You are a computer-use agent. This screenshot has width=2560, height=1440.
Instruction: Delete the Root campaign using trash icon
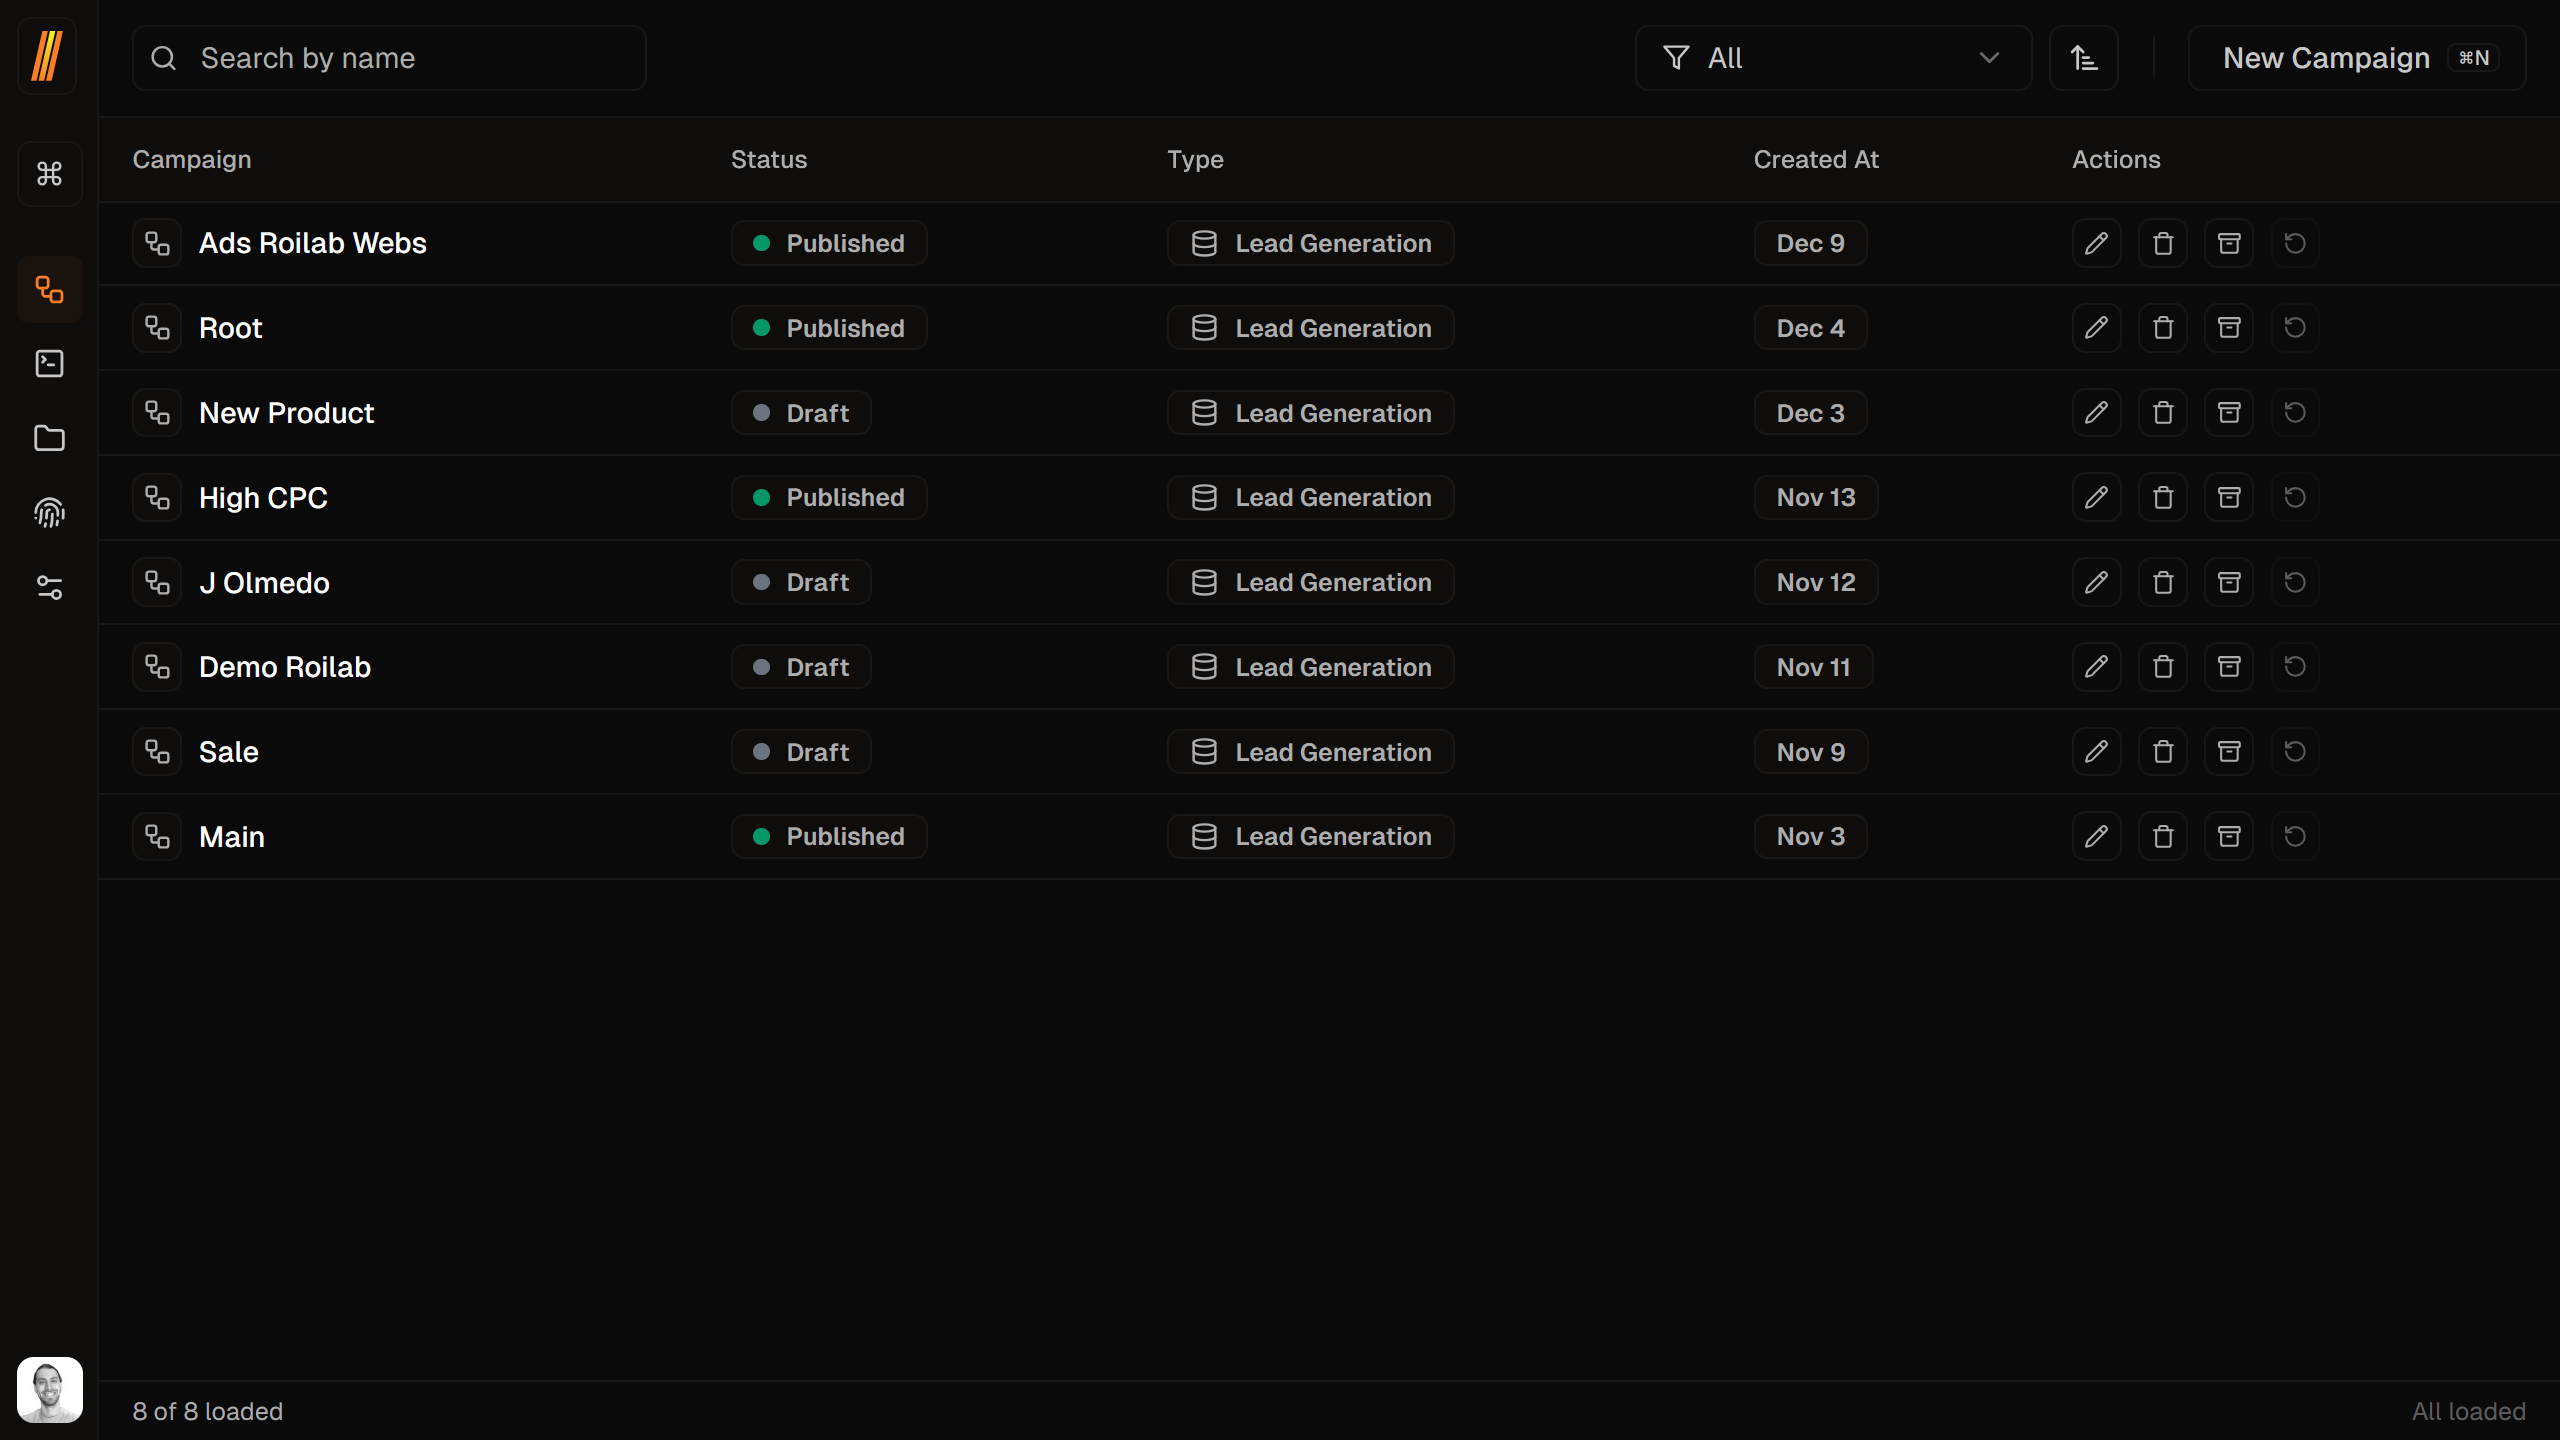click(x=2162, y=327)
